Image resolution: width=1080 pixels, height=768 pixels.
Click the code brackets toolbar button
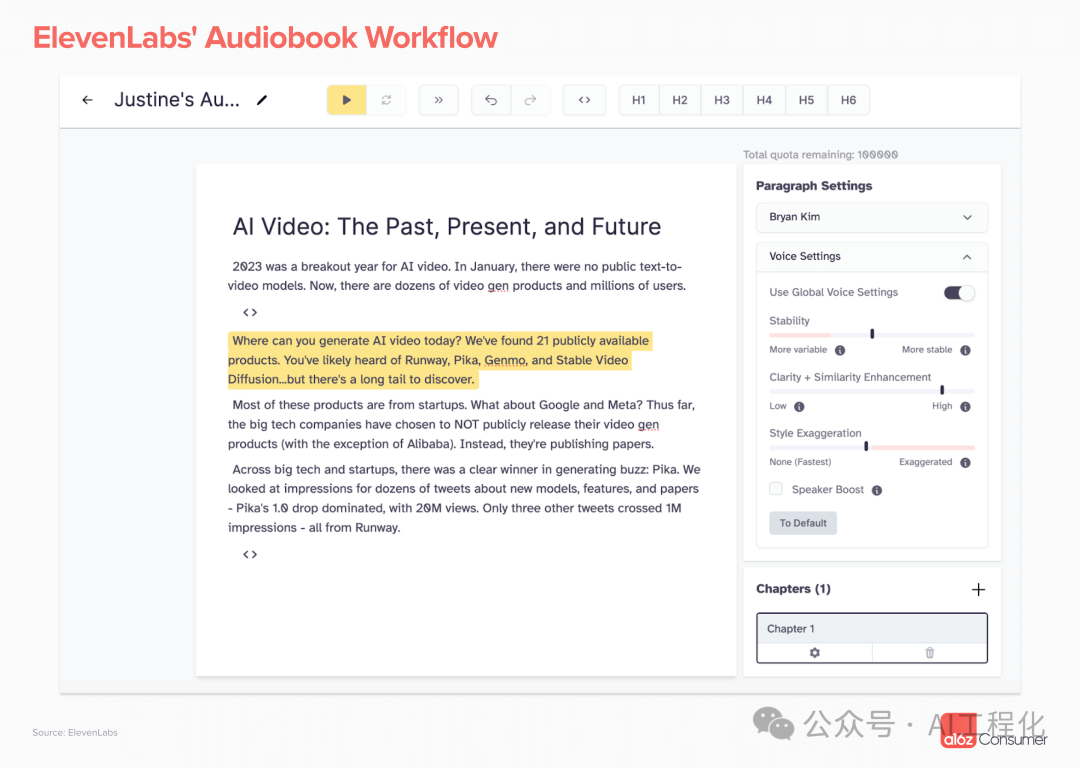coord(584,100)
